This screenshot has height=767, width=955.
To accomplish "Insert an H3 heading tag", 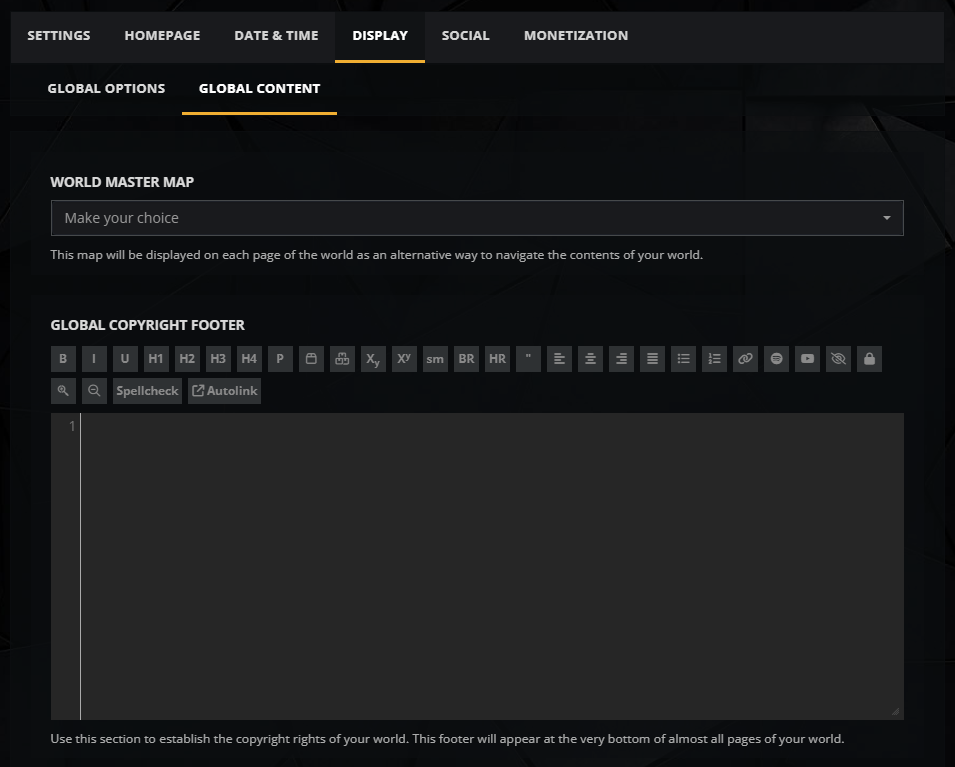I will click(x=218, y=359).
